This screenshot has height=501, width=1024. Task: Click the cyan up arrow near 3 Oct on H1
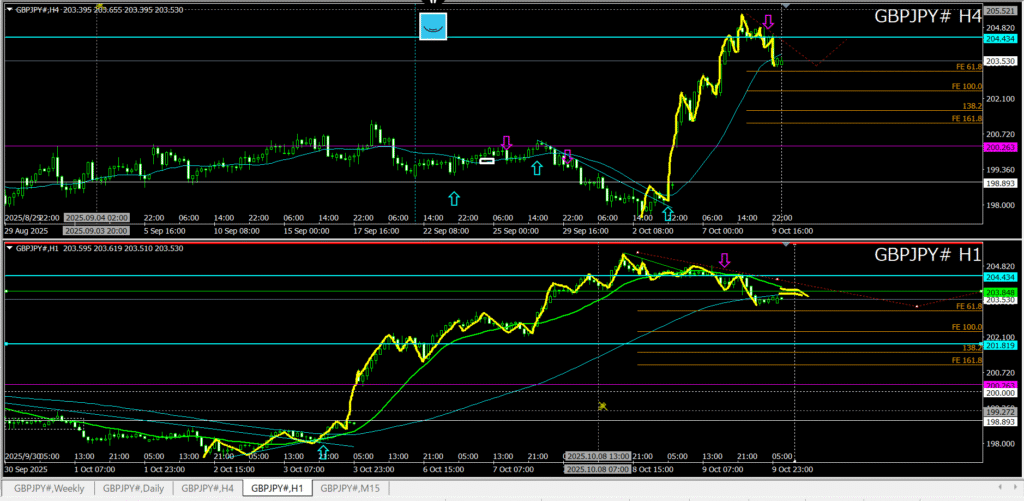(323, 453)
